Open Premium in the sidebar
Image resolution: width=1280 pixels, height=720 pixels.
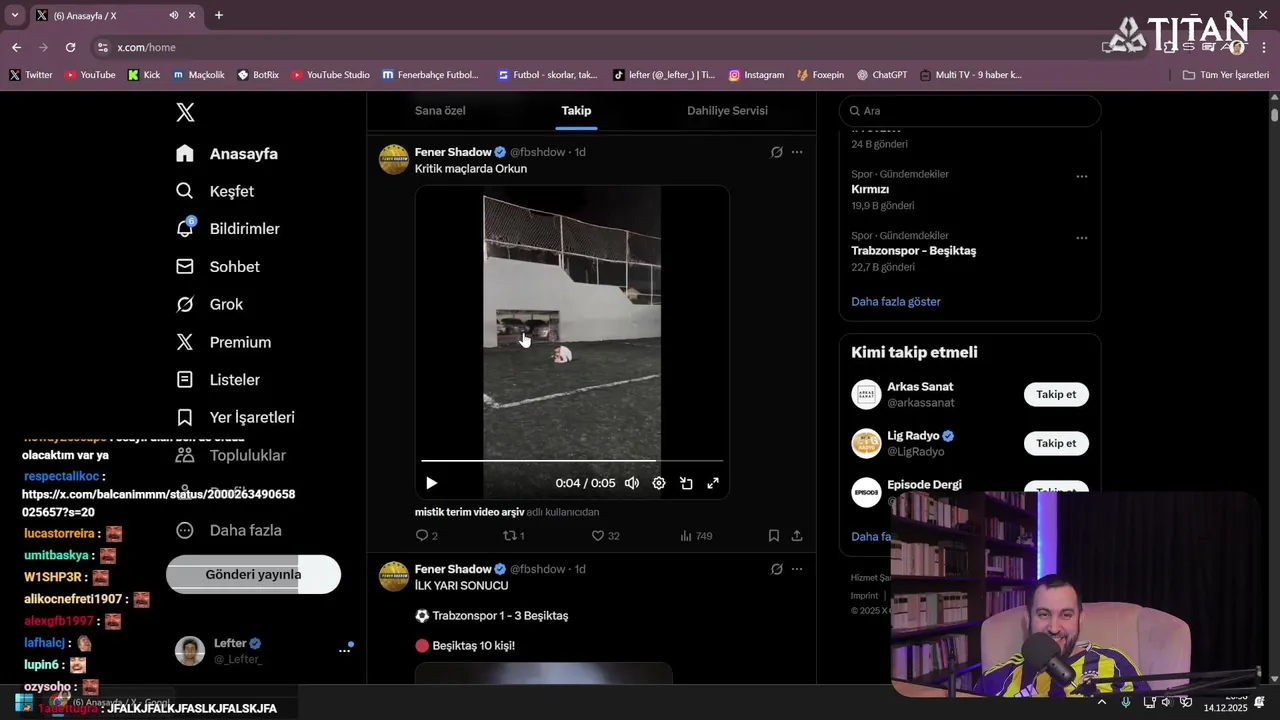[x=224, y=342]
